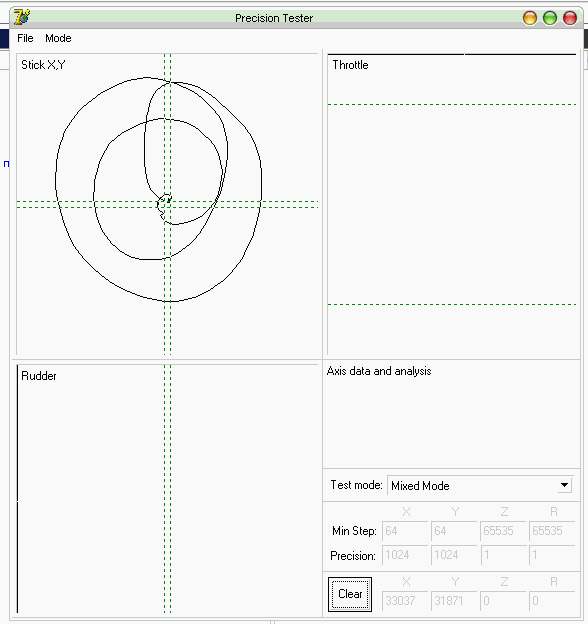
Task: Click the Rudder panel vertical indicator line
Action: [x=18, y=489]
